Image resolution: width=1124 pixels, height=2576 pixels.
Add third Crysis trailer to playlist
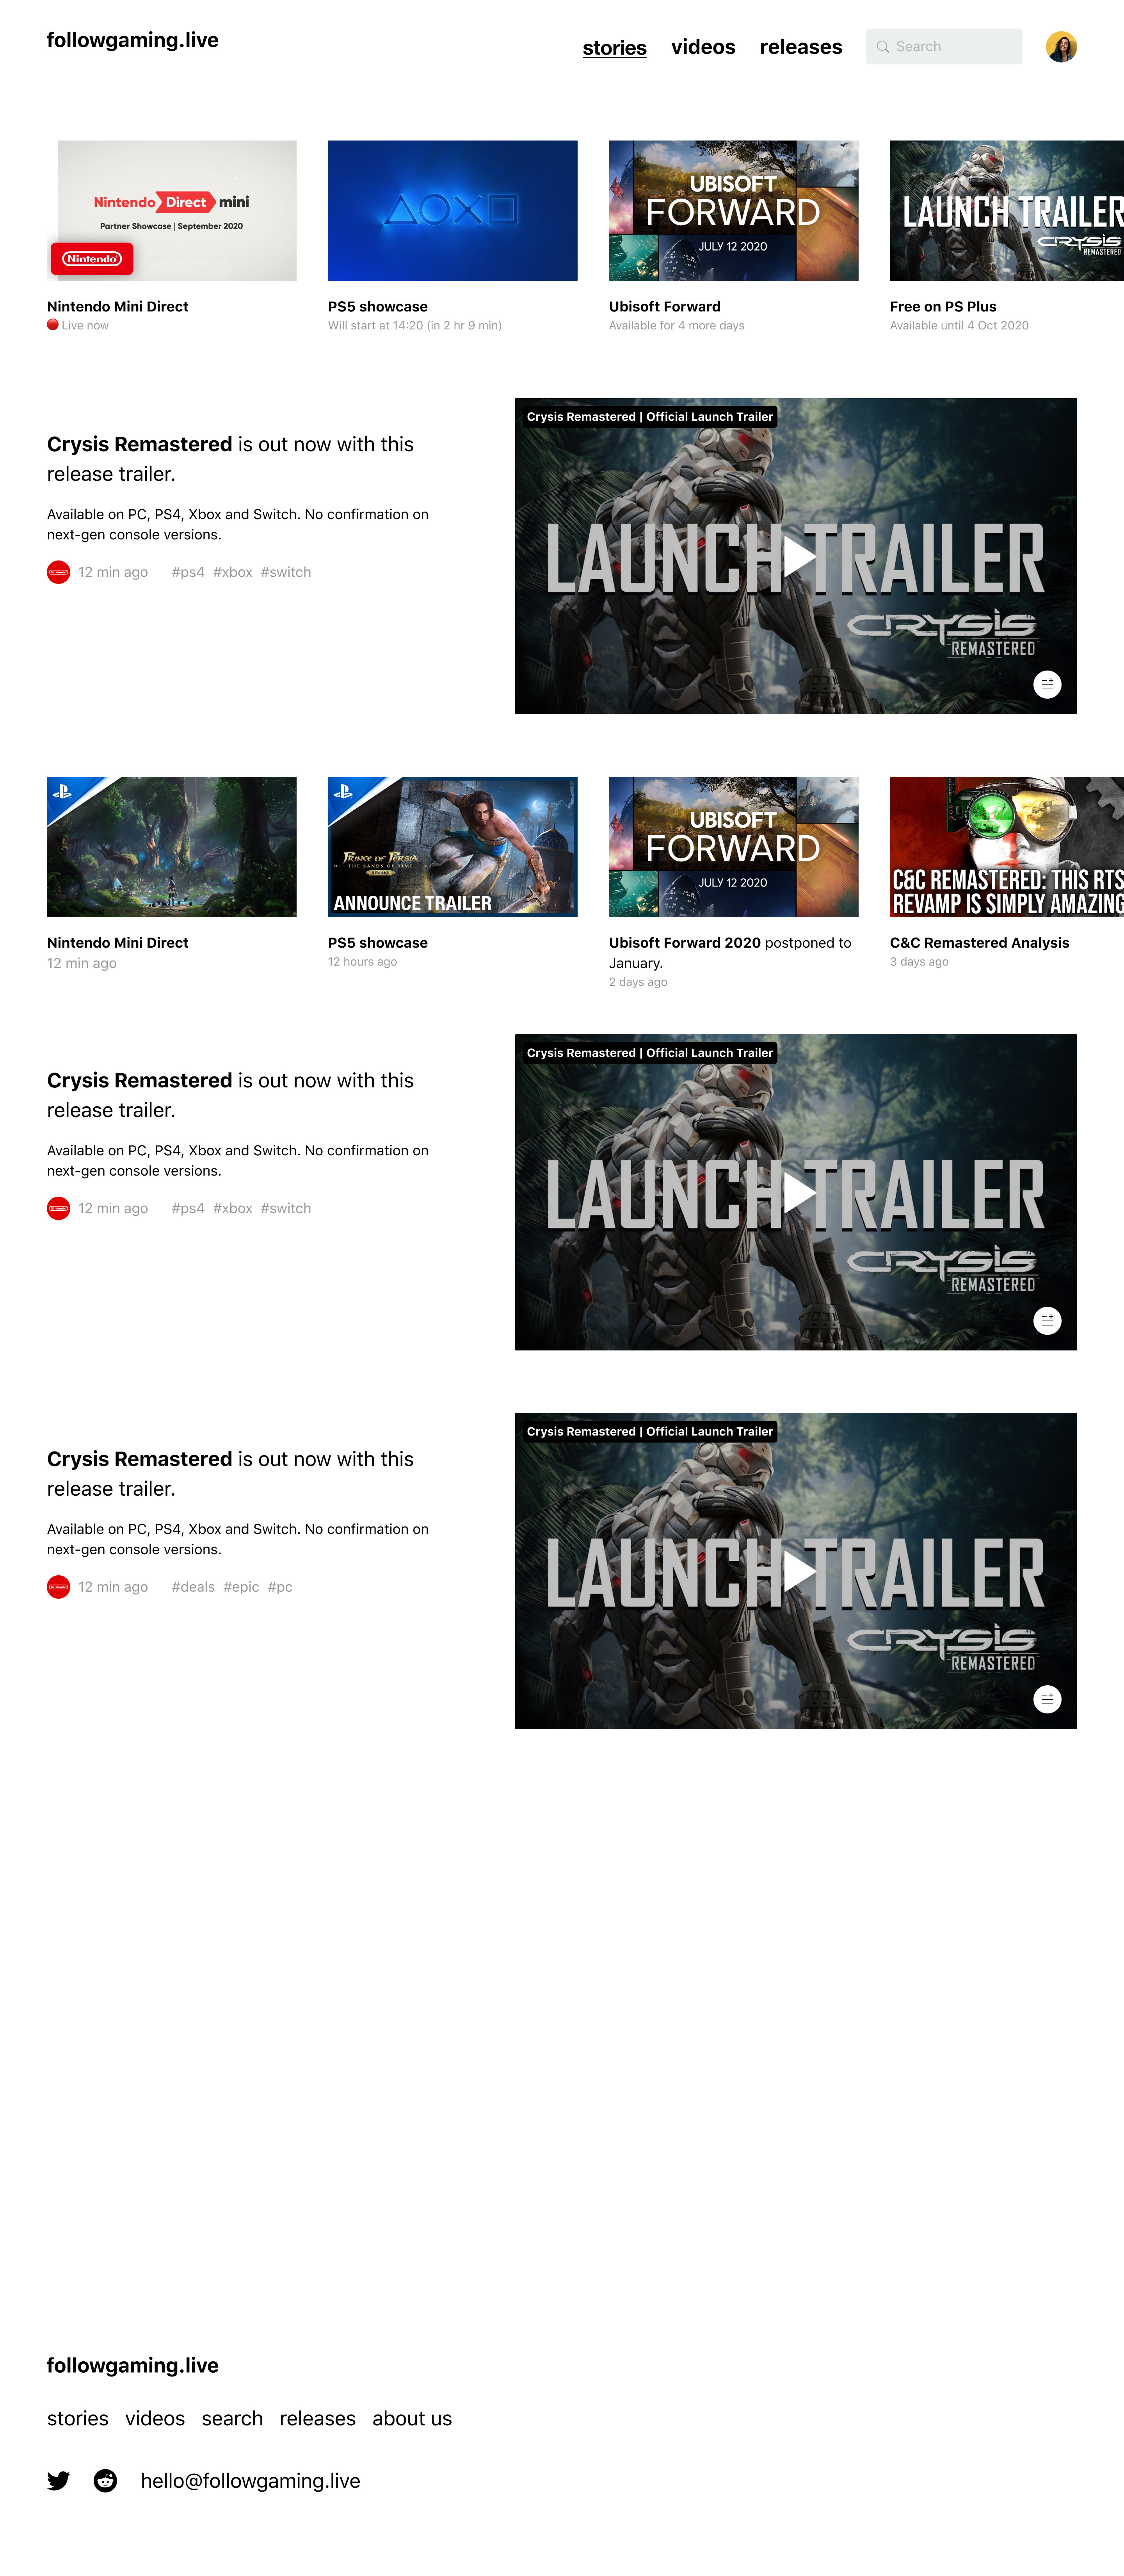tap(1047, 1699)
